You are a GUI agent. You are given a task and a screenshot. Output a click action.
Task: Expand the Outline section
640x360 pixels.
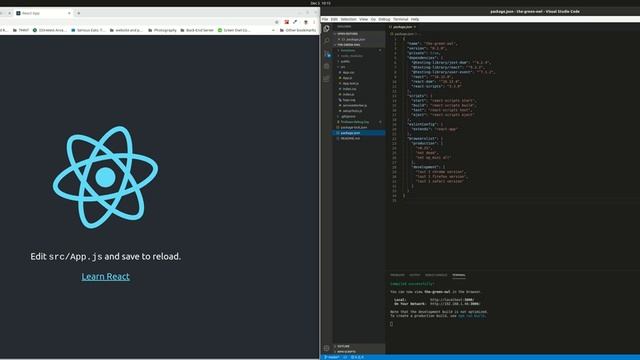(x=359, y=346)
